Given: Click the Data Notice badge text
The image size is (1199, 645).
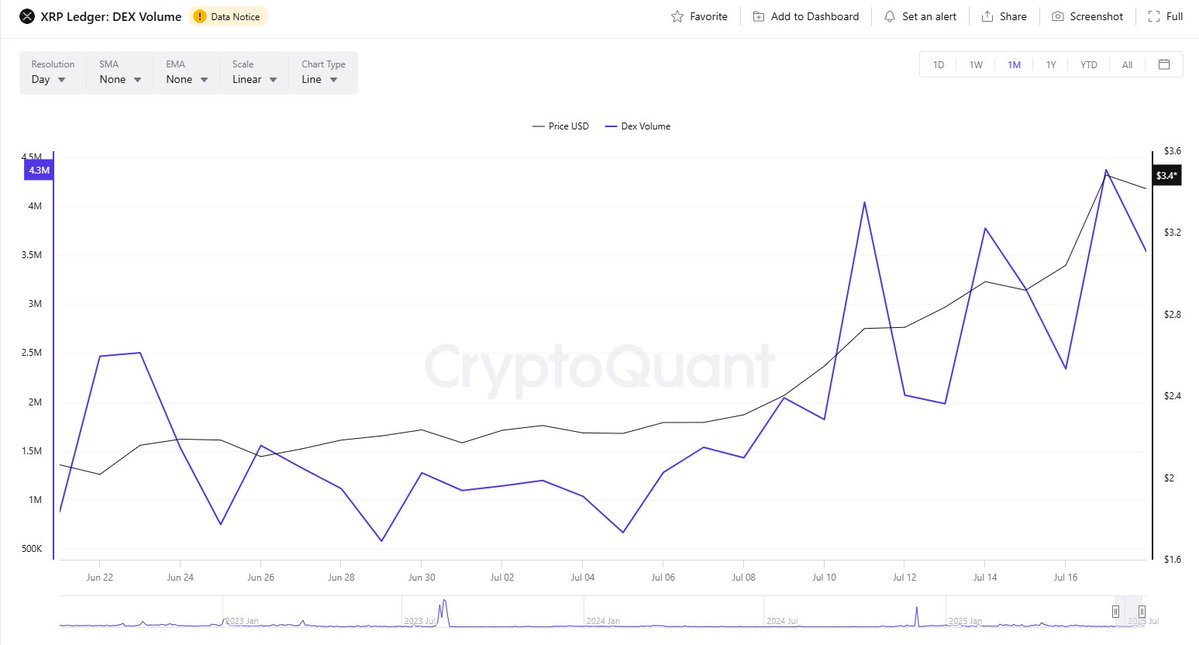Looking at the screenshot, I should tap(235, 17).
